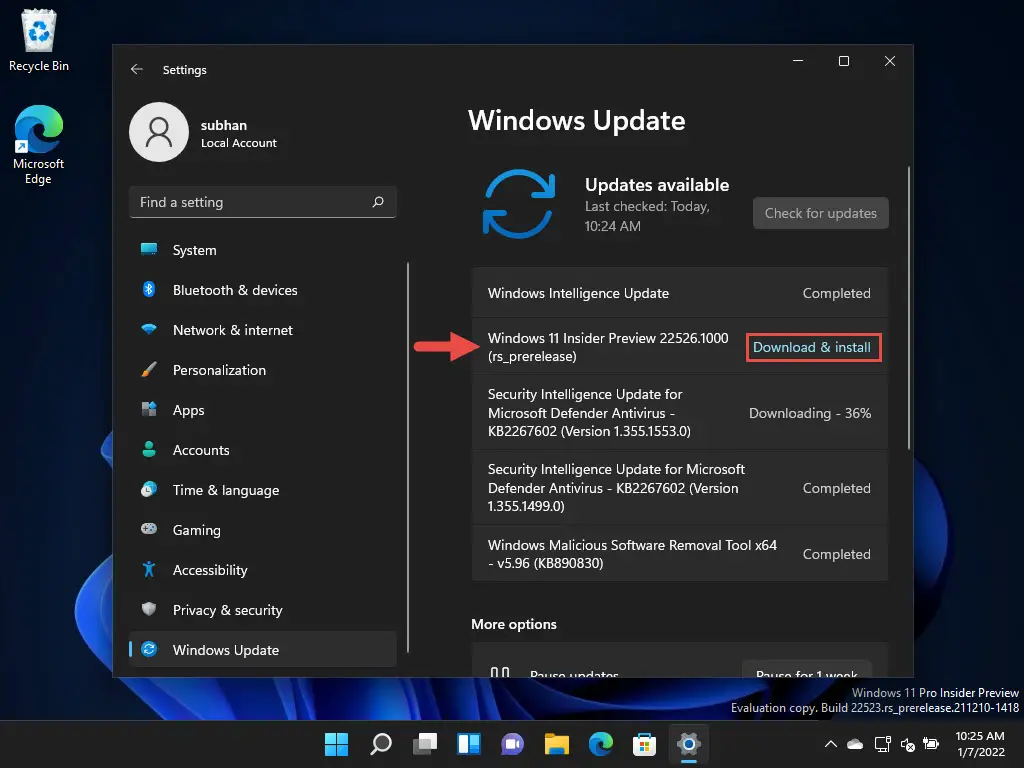The image size is (1024, 768).
Task: Minimize the Settings window
Action: click(798, 61)
